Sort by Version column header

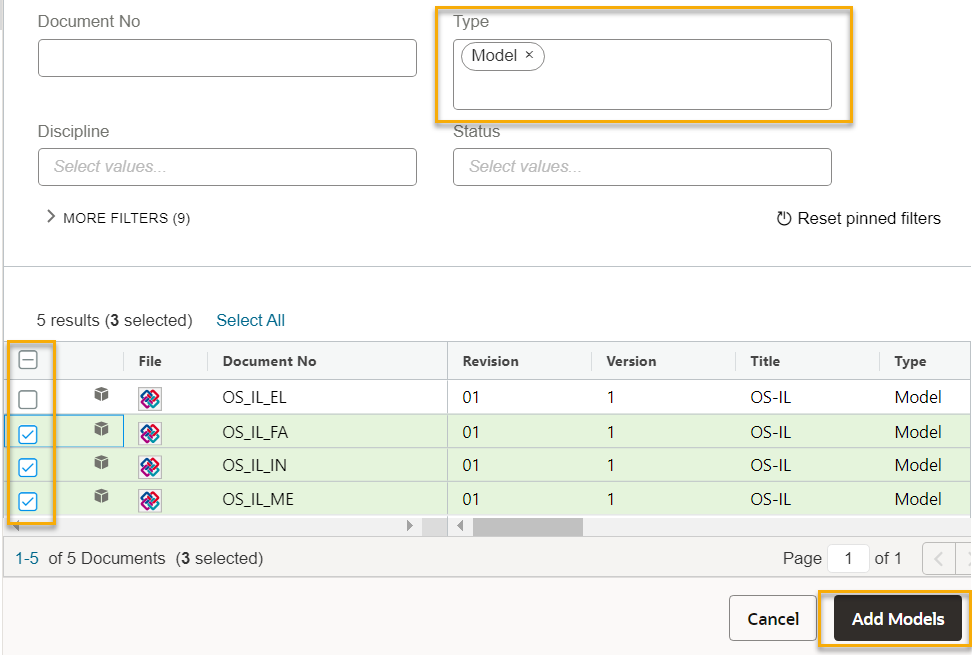point(631,361)
